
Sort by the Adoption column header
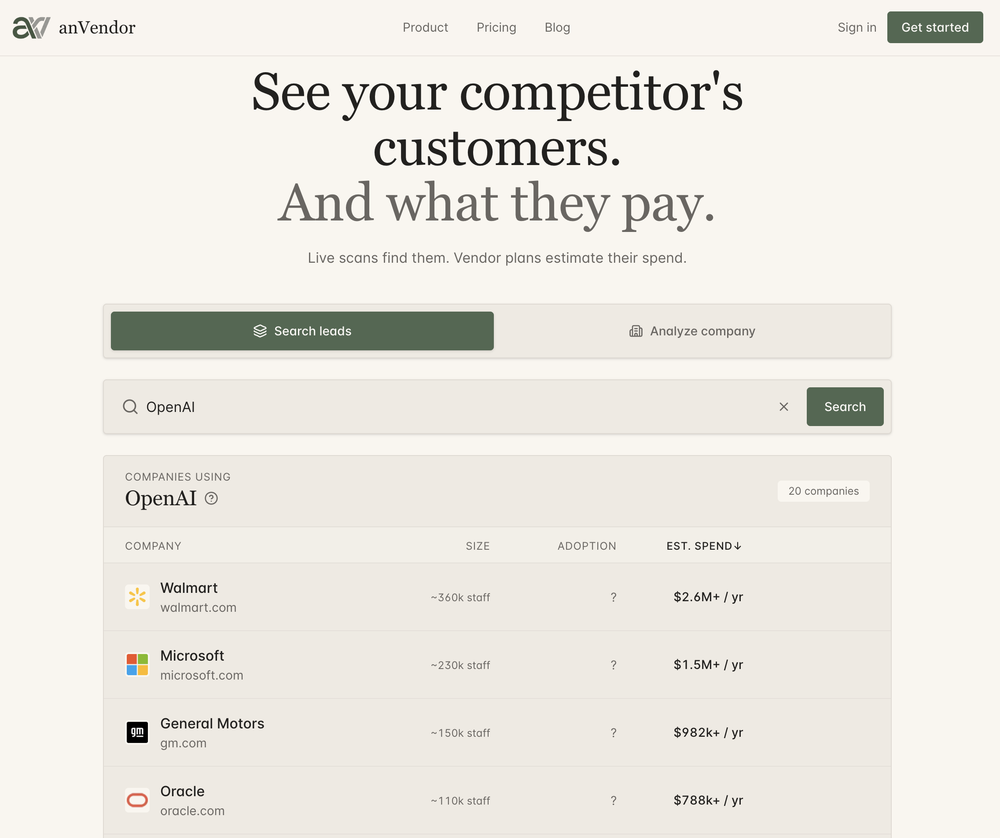click(587, 546)
